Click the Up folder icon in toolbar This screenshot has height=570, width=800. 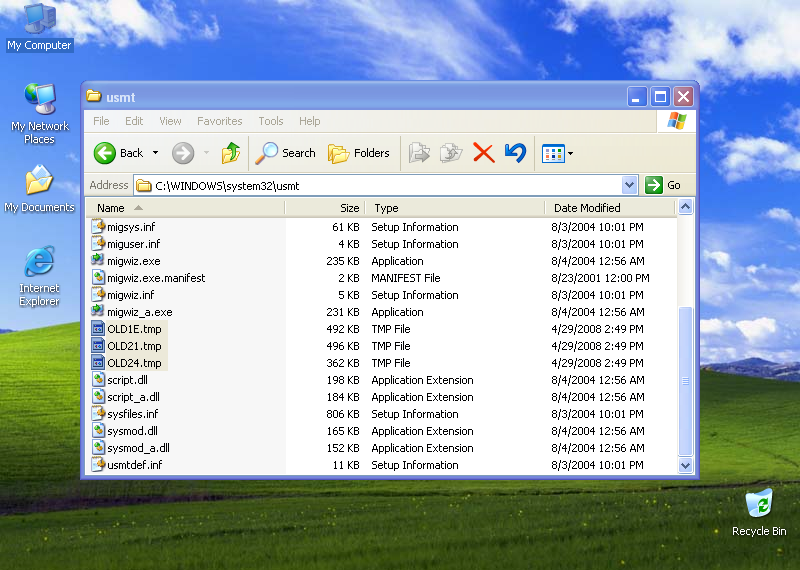(231, 153)
